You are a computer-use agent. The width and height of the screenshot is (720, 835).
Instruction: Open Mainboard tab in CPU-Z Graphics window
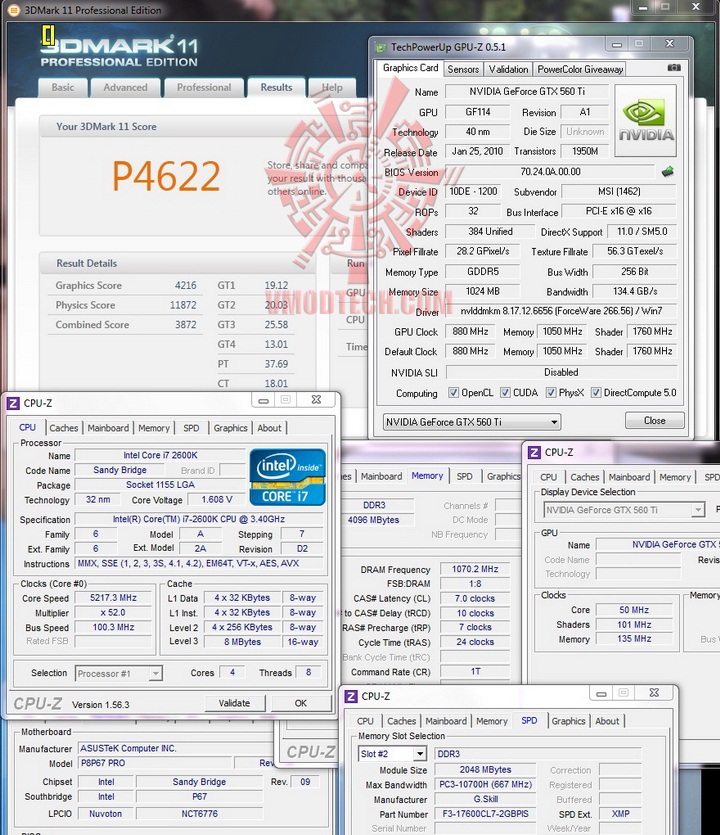629,477
